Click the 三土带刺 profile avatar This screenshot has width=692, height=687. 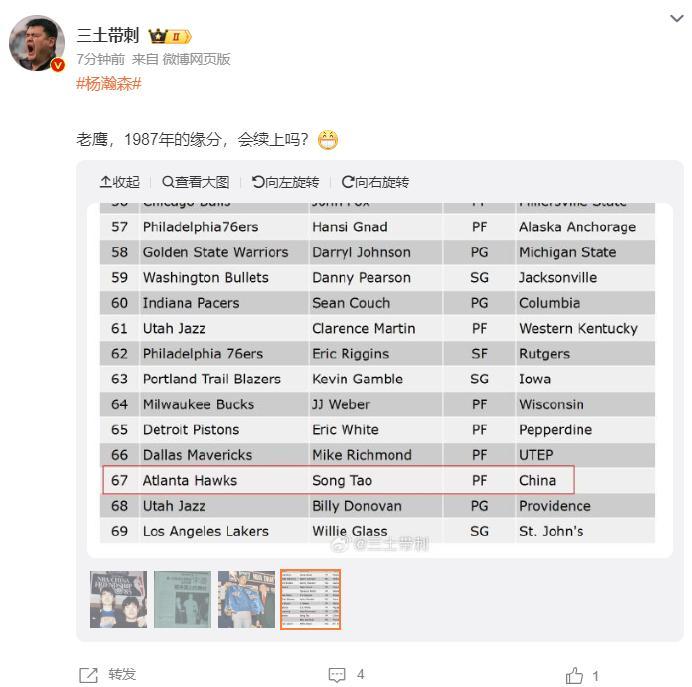click(37, 45)
